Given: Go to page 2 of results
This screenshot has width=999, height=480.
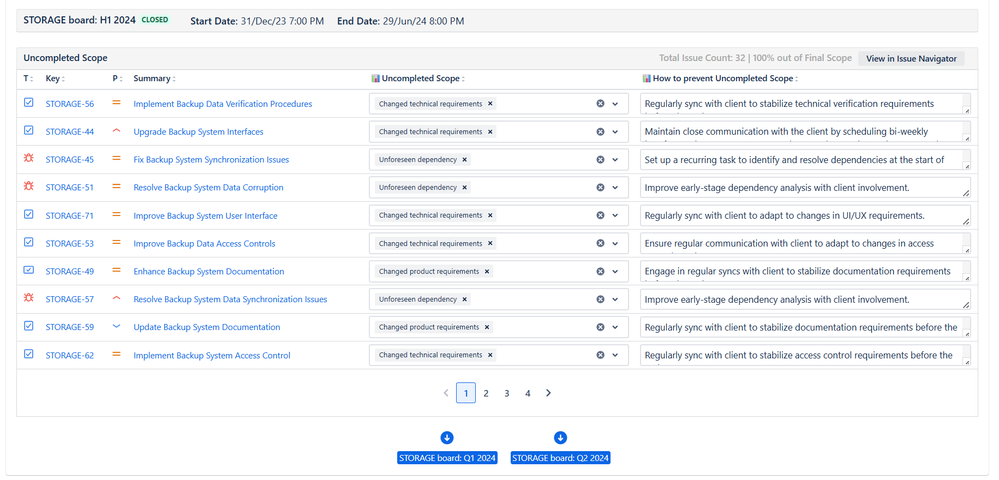Looking at the screenshot, I should point(486,393).
